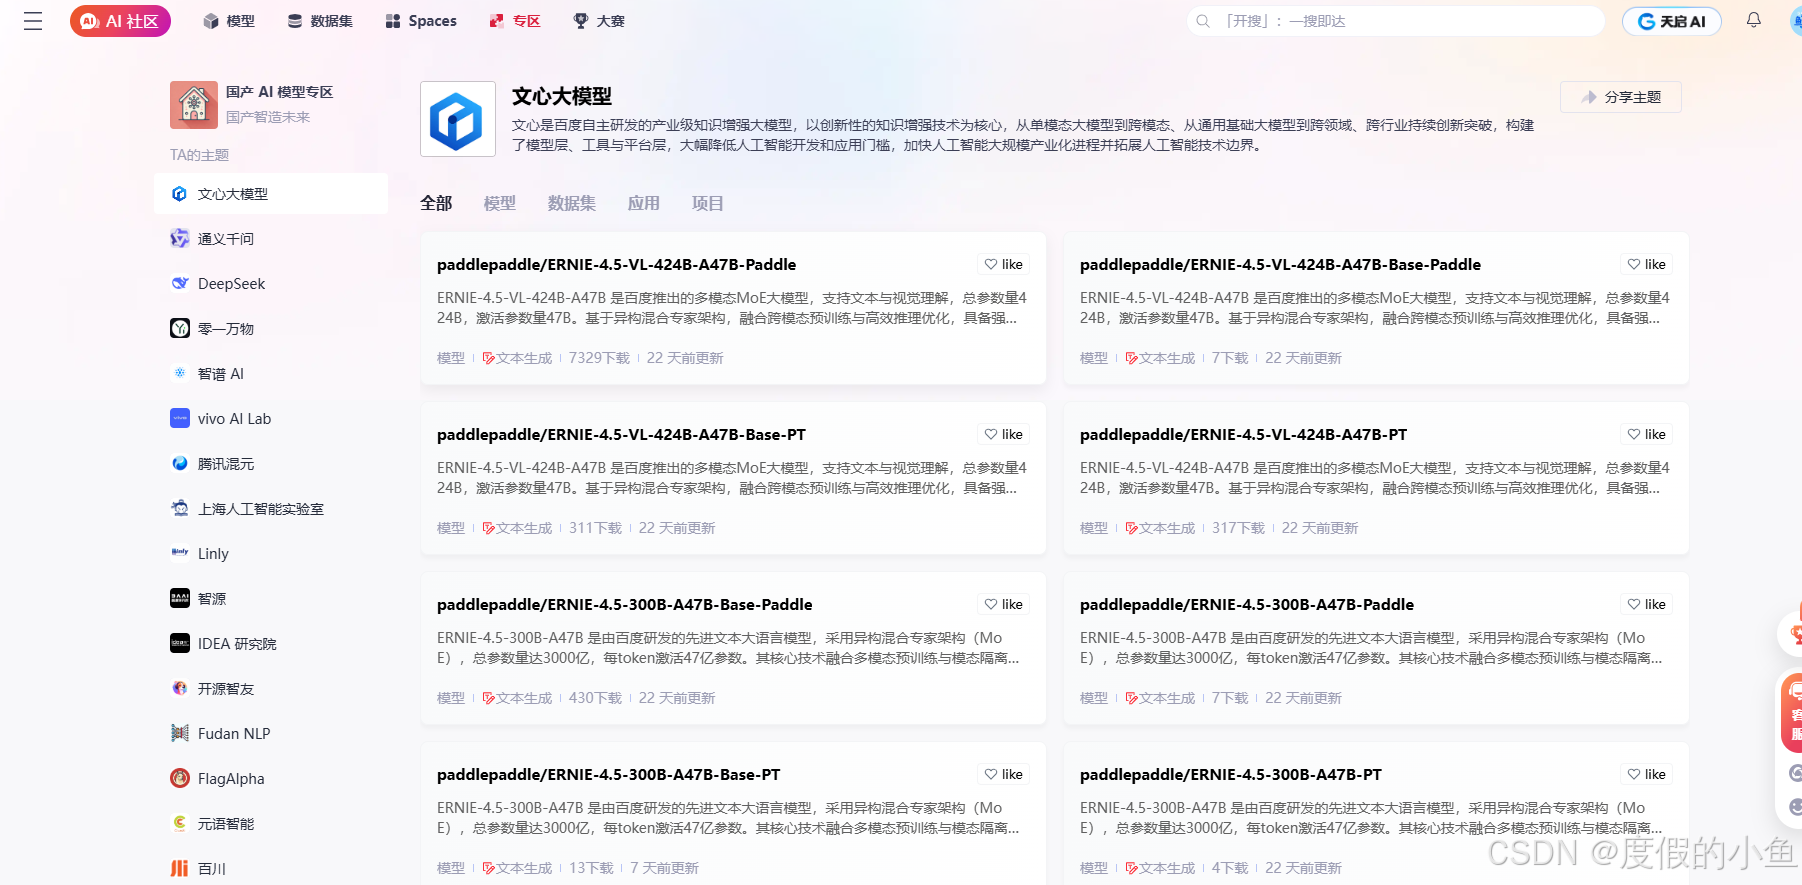The image size is (1802, 885).
Task: Open the hamburger menu icon
Action: (x=33, y=21)
